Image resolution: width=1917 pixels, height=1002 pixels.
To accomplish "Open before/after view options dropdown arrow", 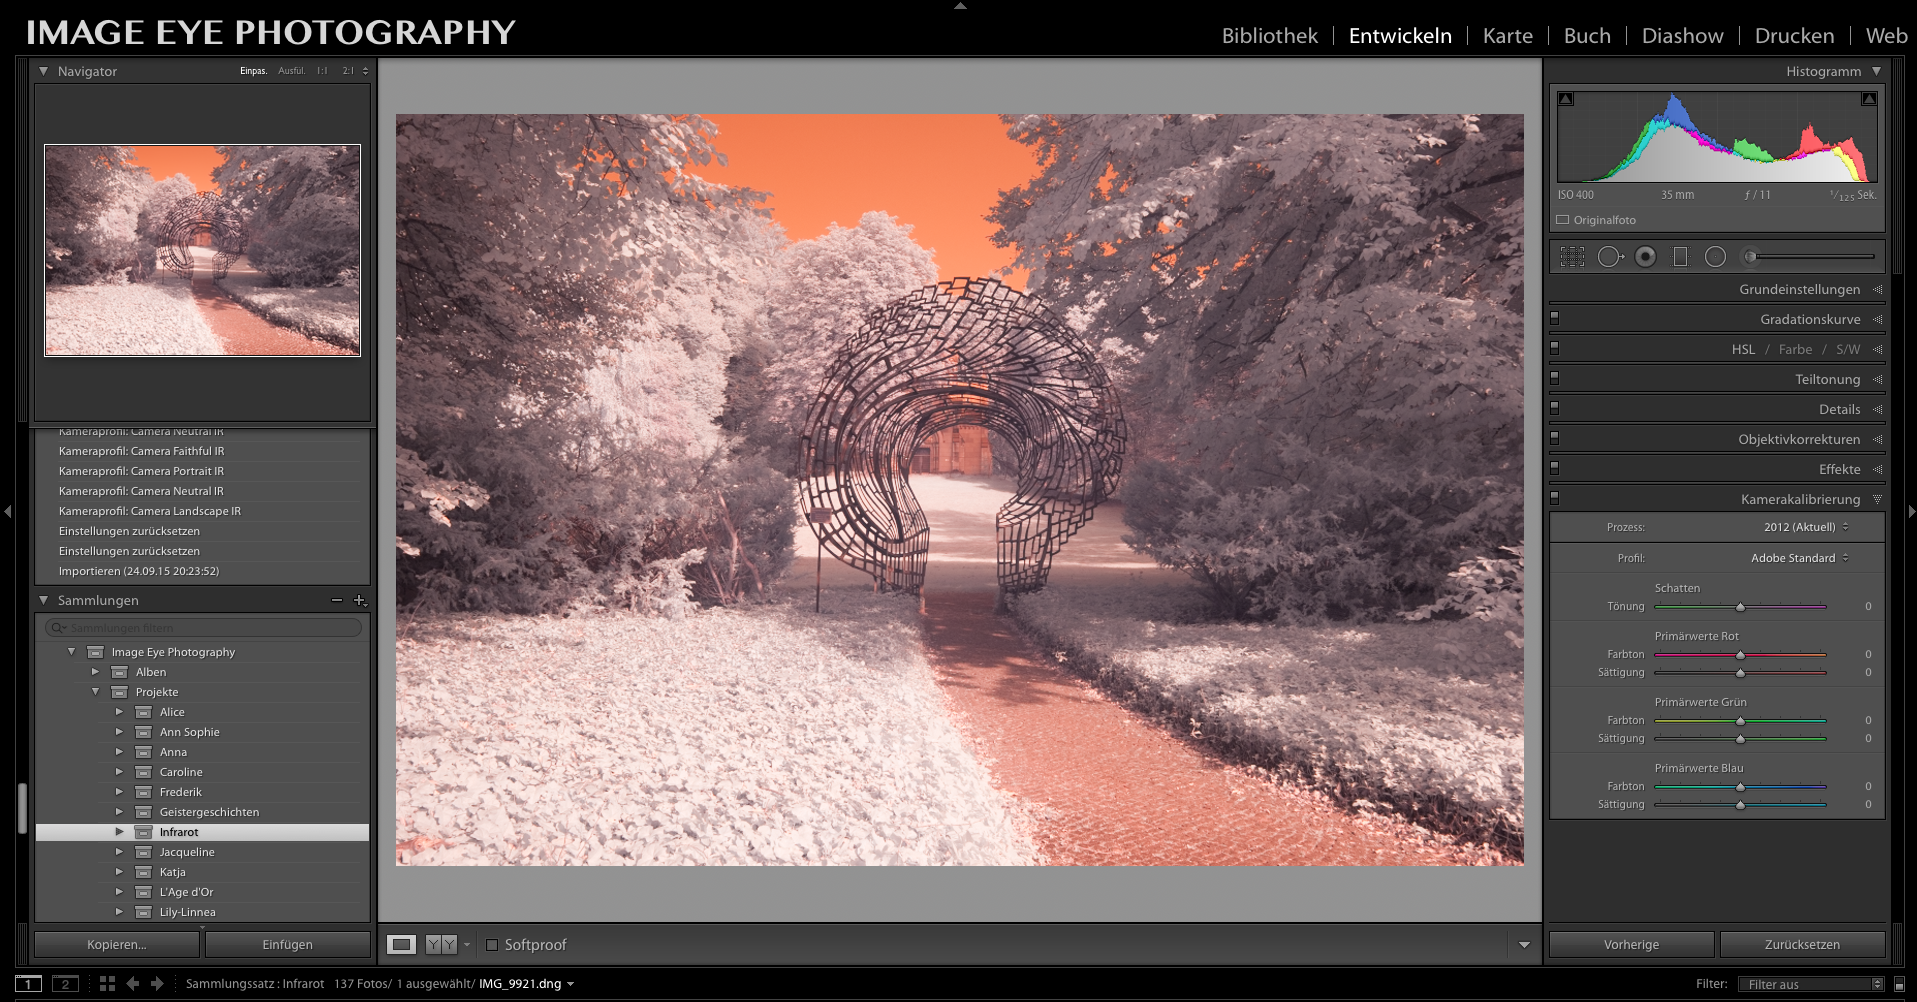I will tap(467, 944).
